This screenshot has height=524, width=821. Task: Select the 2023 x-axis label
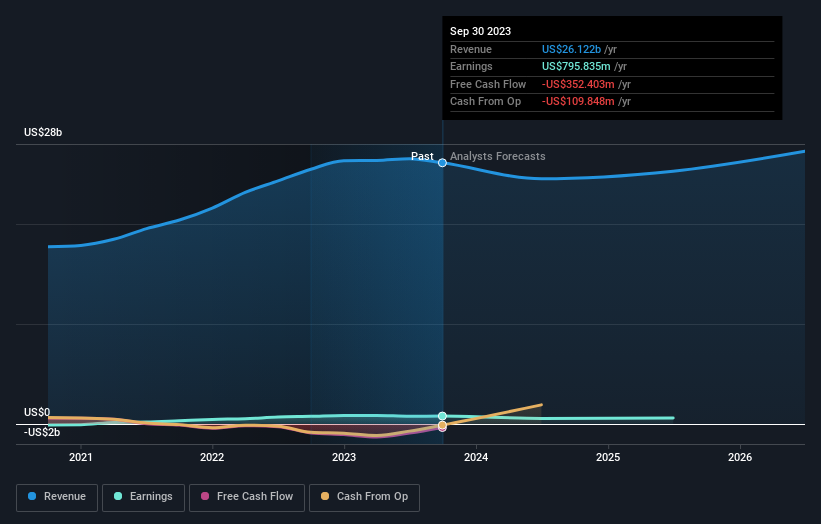[x=344, y=458]
